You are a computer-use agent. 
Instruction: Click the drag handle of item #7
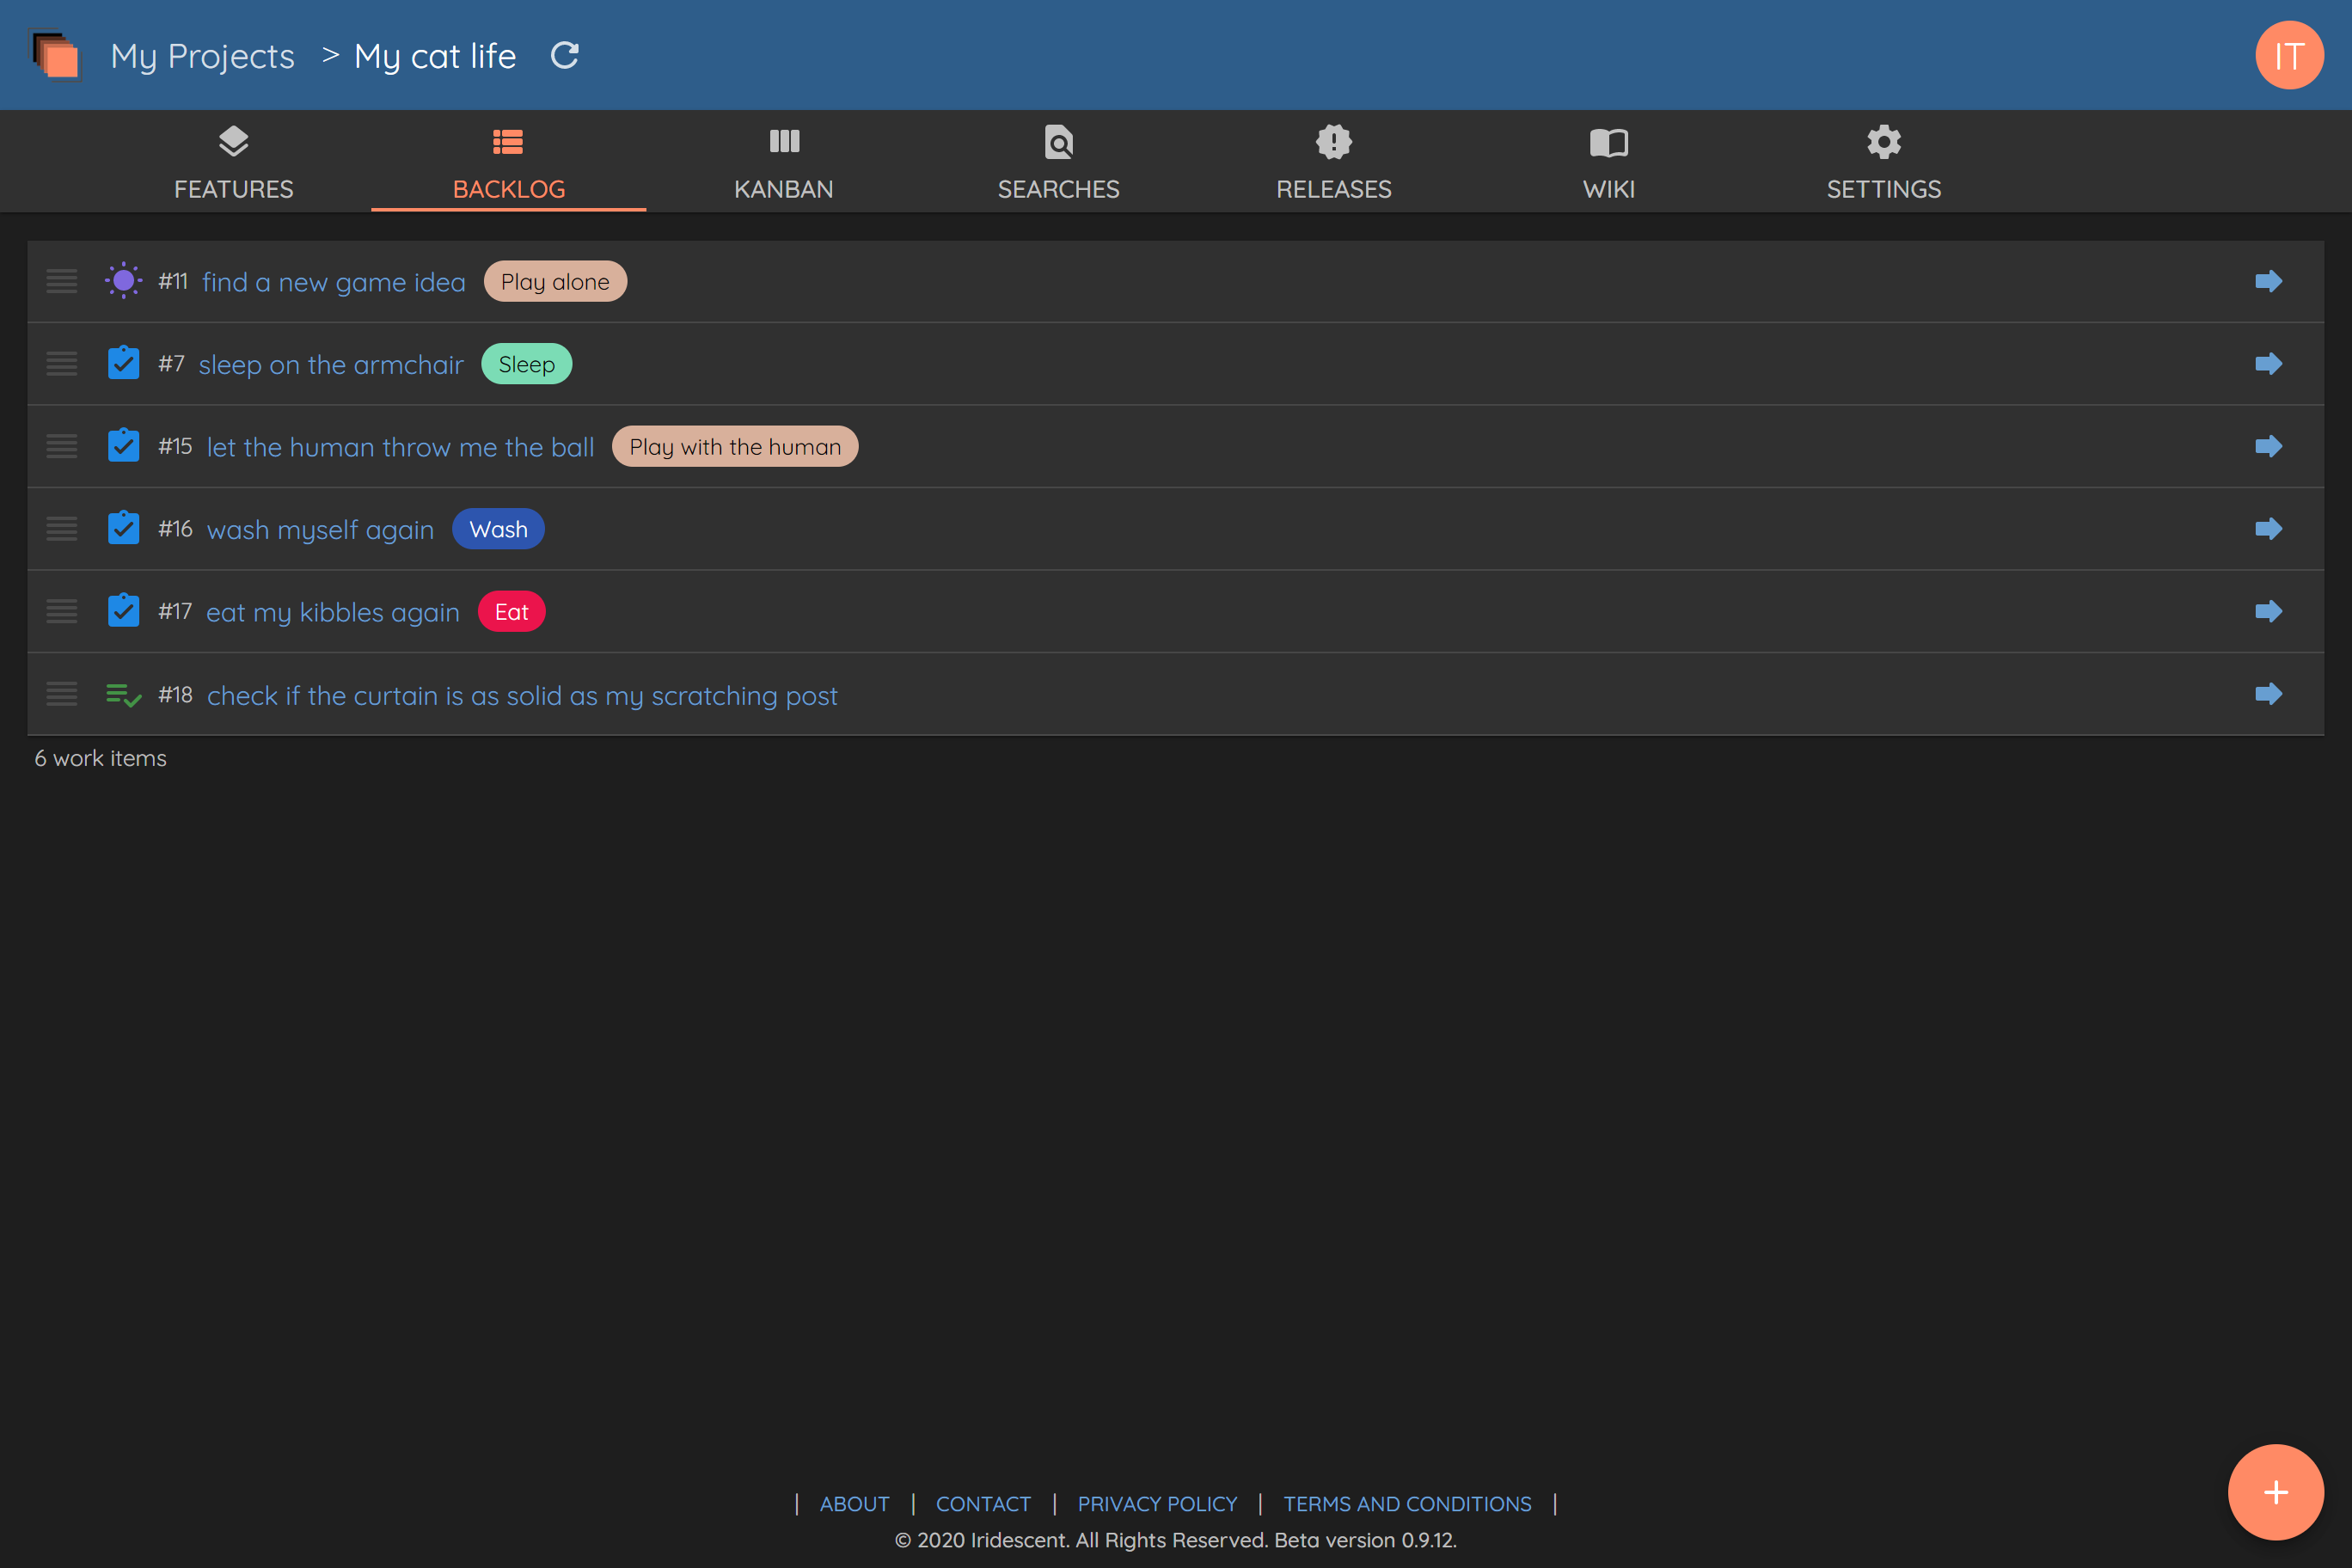(x=62, y=364)
